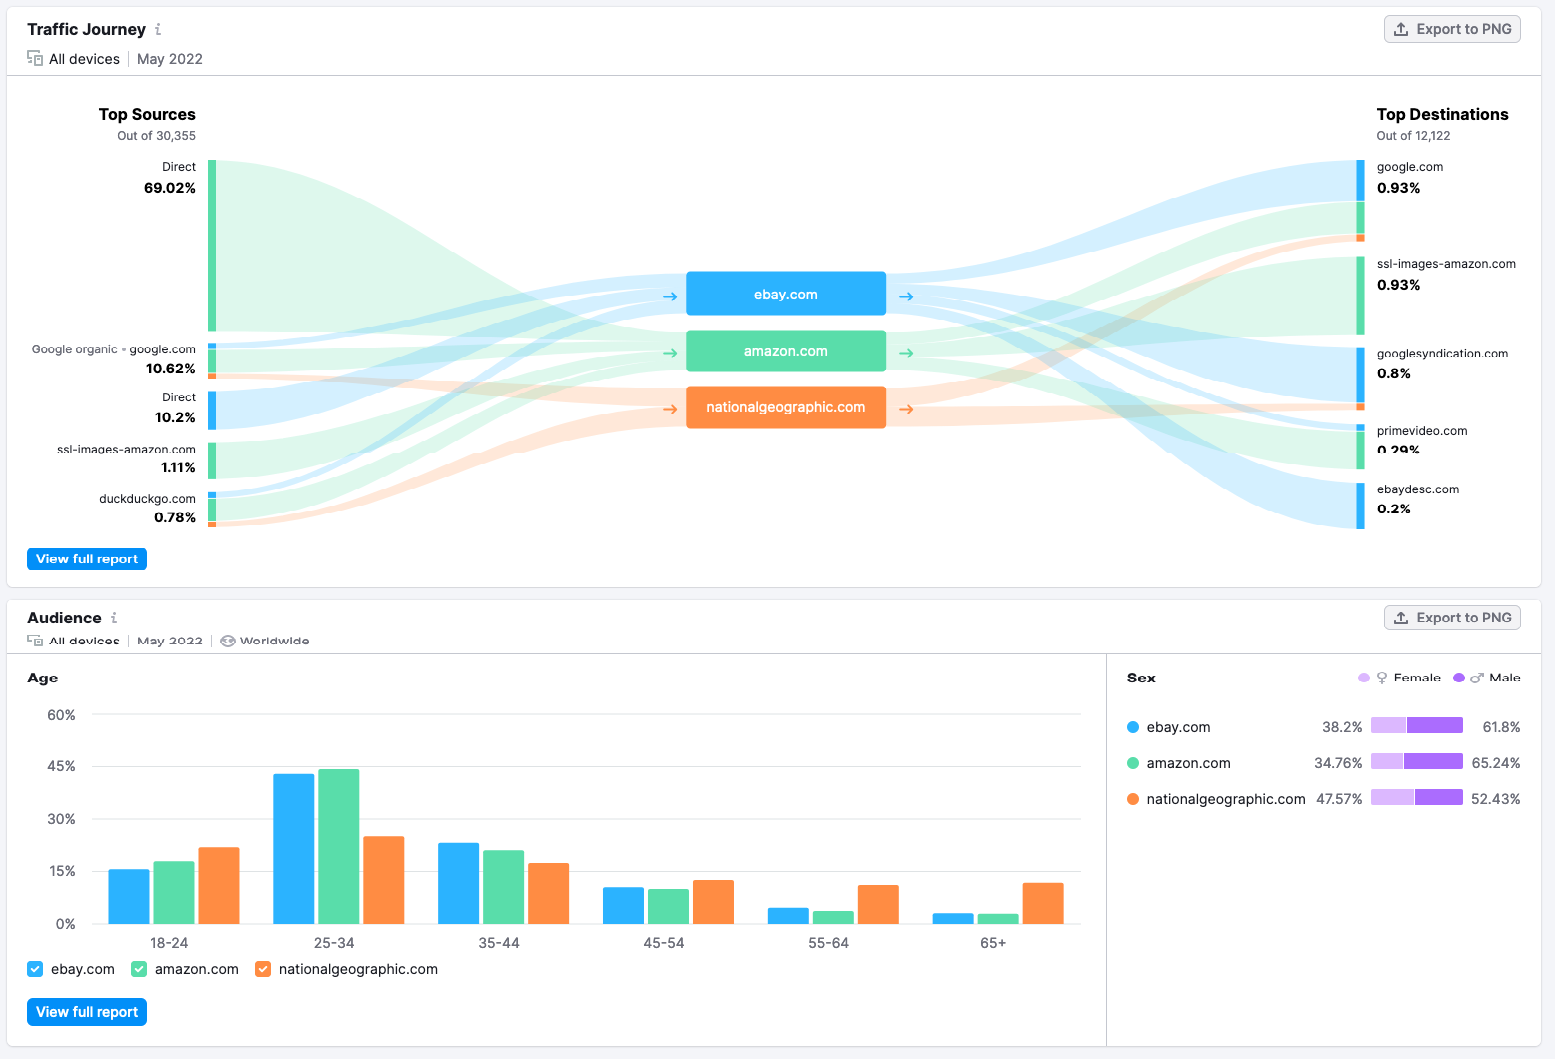Click the amazon.com female/male ratio bar

tap(1417, 762)
